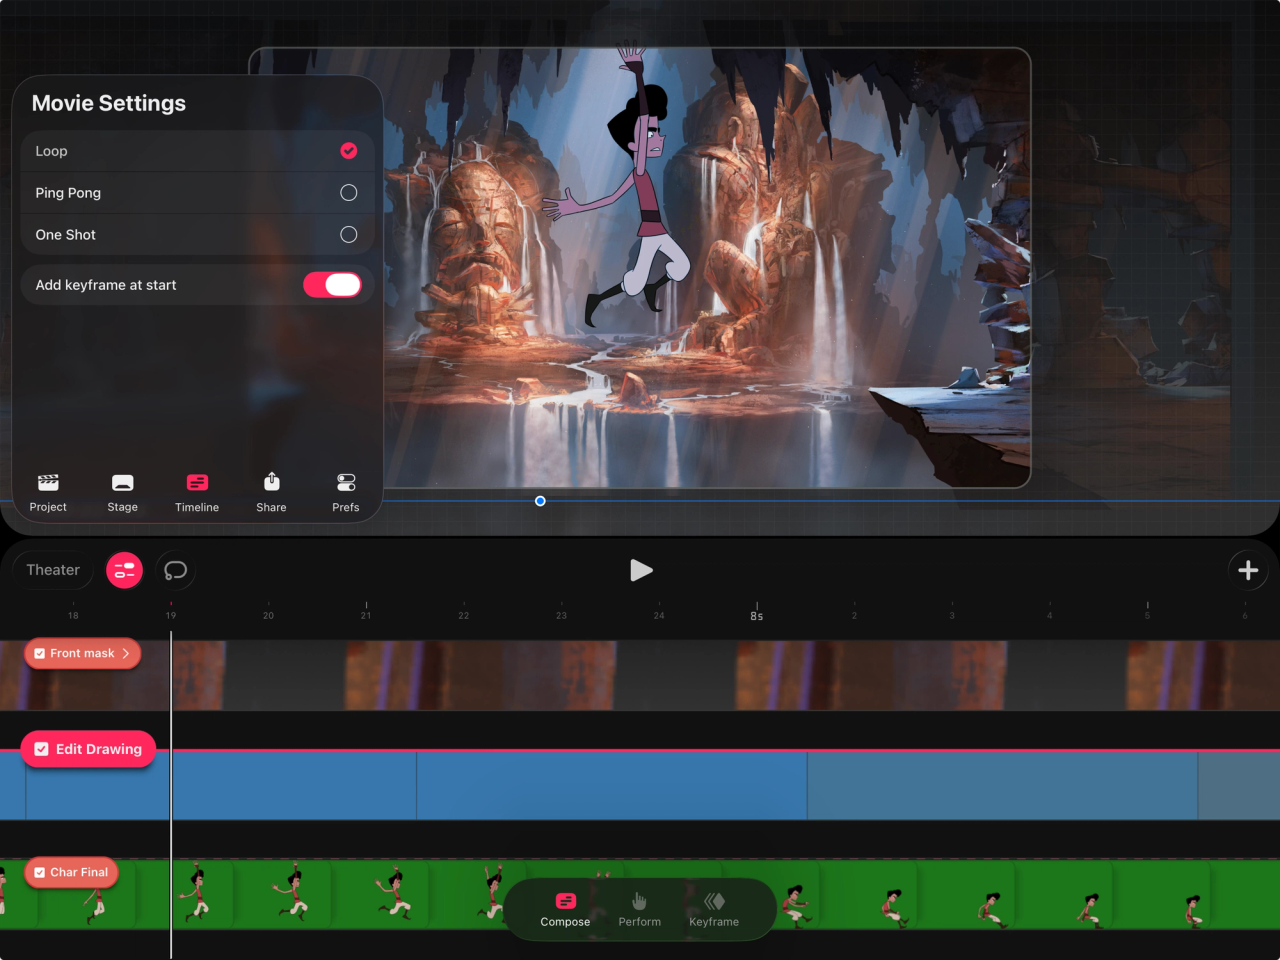Screen dimensions: 1280x960
Task: Disable the Add keyframe at start toggle
Action: click(x=333, y=284)
